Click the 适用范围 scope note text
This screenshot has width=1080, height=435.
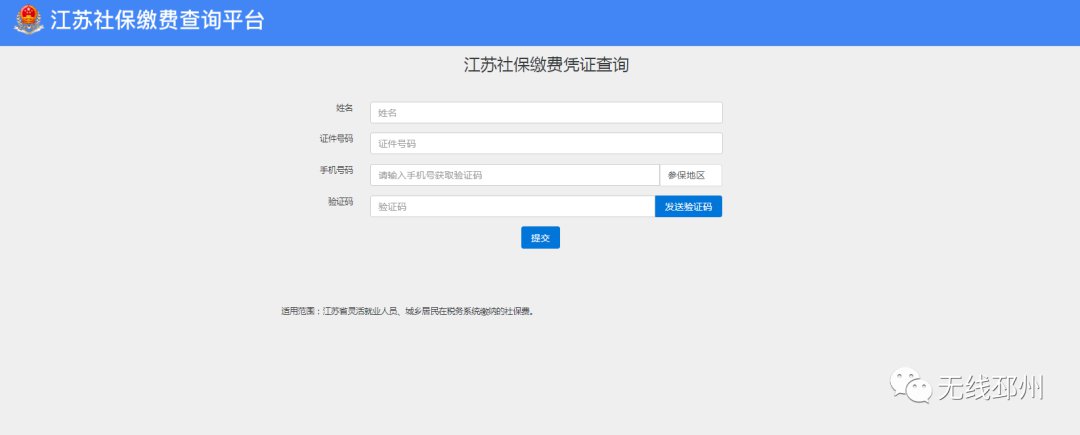pyautogui.click(x=407, y=311)
